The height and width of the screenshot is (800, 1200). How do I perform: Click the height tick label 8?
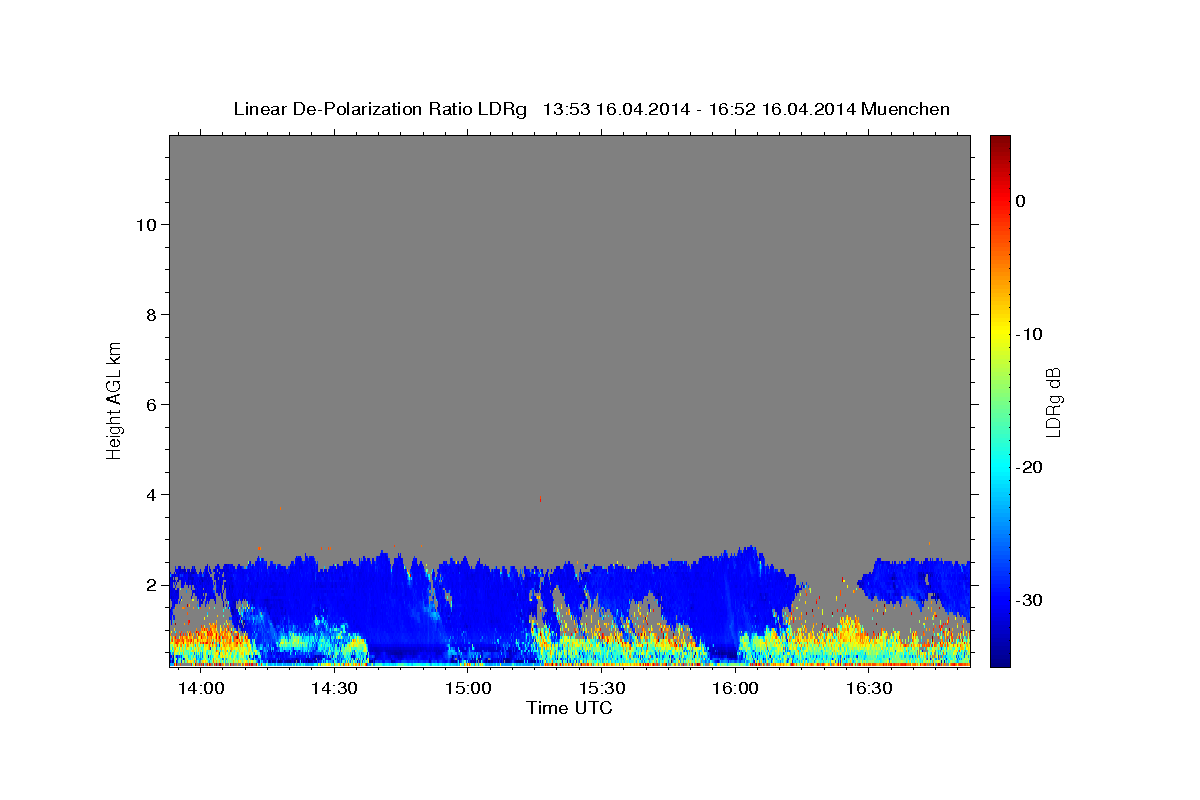pos(151,315)
